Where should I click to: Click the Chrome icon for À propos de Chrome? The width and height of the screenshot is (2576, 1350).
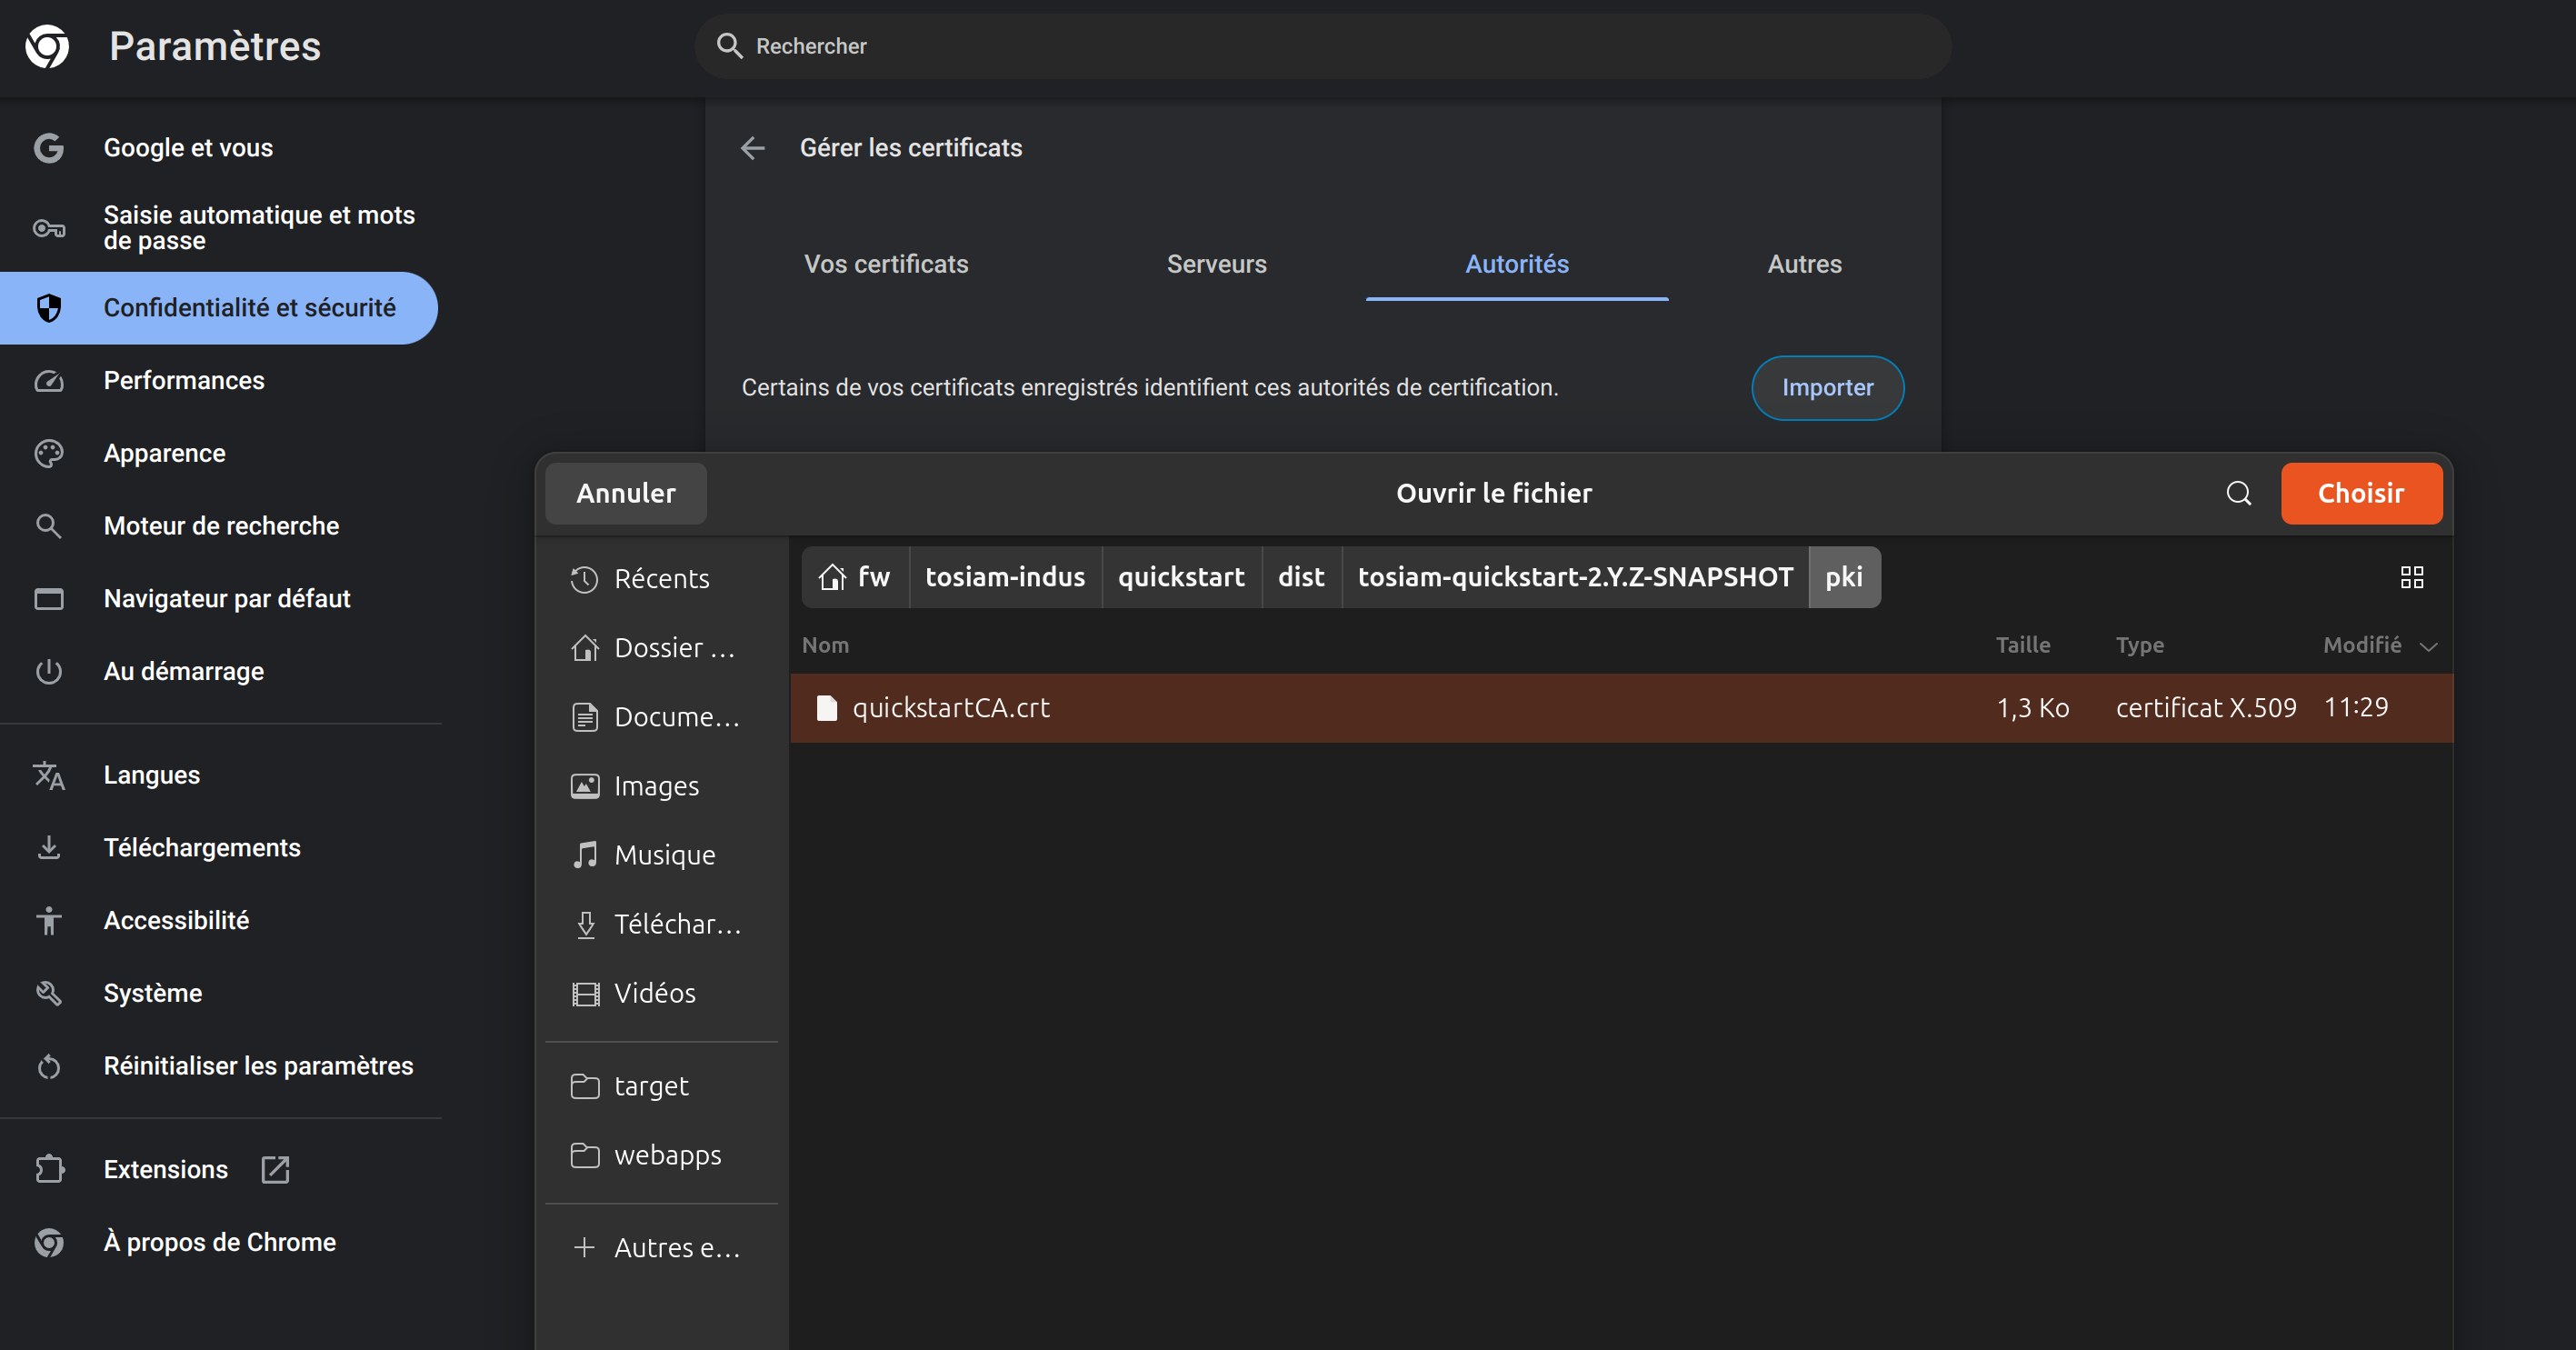(x=49, y=1243)
